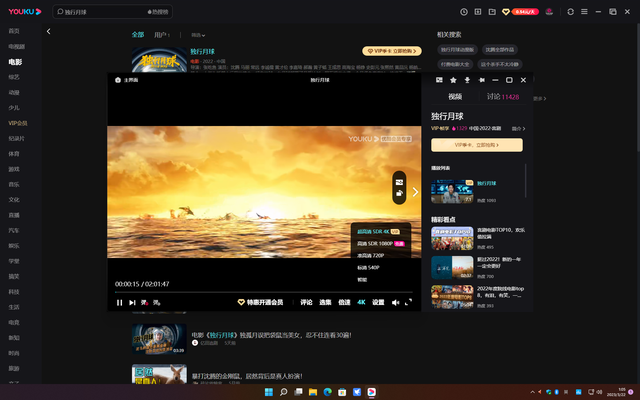The image size is (640, 400).
Task: Switch to the 视频 tab
Action: tap(455, 97)
